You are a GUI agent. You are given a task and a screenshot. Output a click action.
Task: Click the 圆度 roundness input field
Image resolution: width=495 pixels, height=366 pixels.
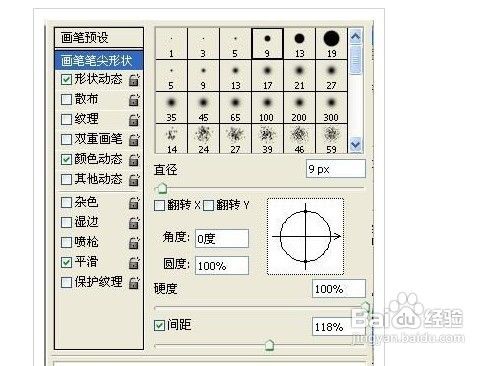(x=222, y=265)
